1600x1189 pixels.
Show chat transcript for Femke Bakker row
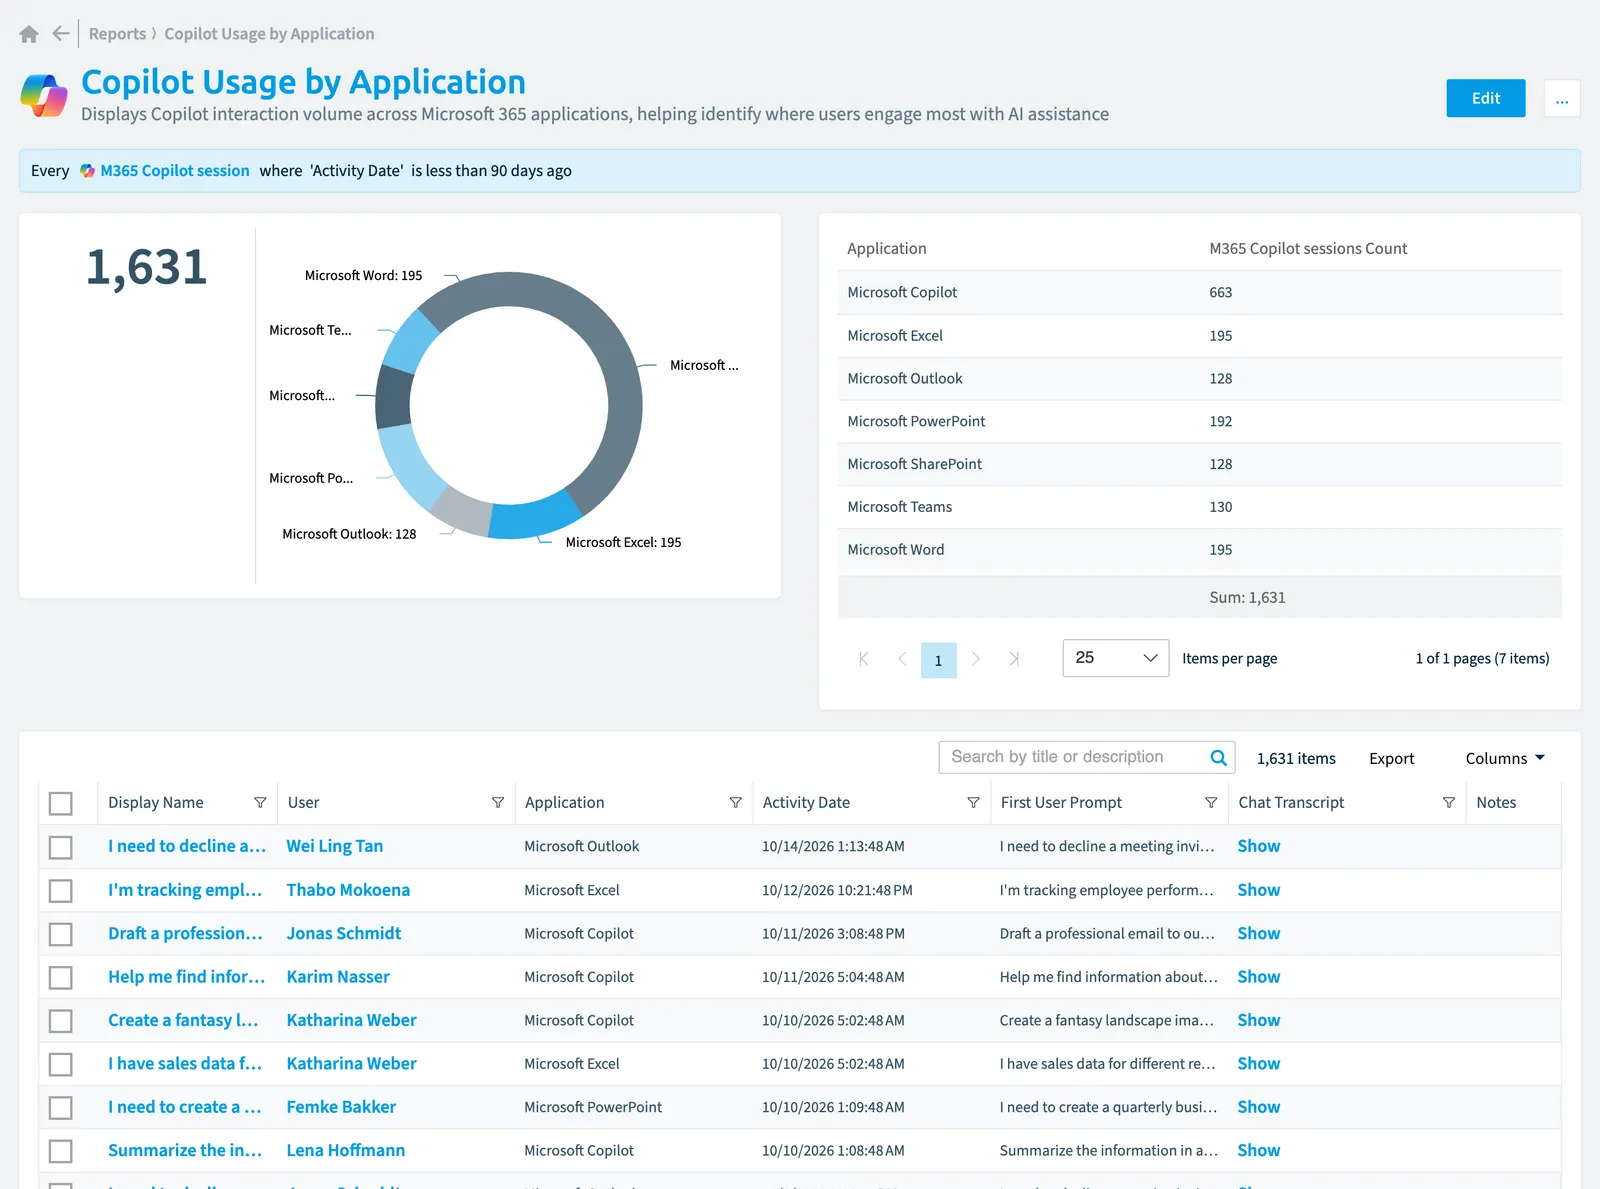(1258, 1107)
